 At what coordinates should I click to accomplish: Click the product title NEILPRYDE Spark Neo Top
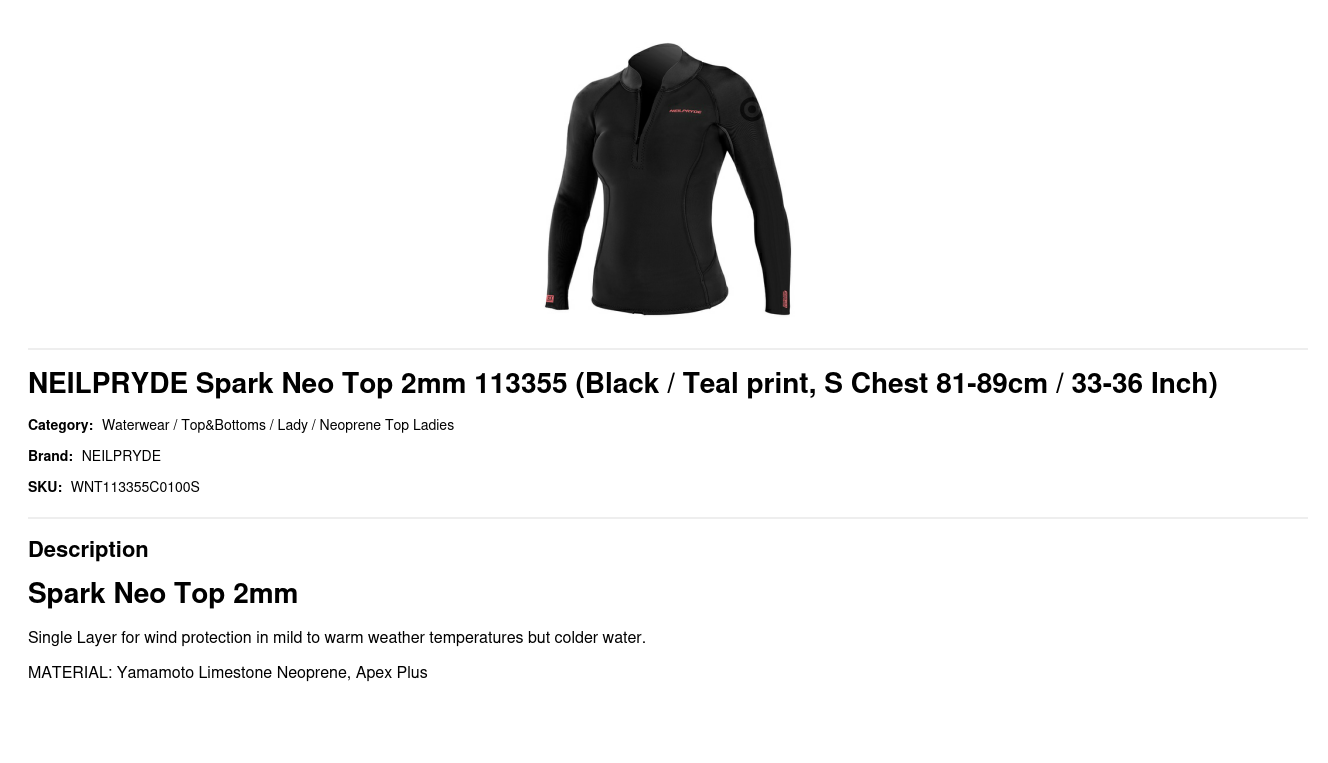(x=622, y=383)
